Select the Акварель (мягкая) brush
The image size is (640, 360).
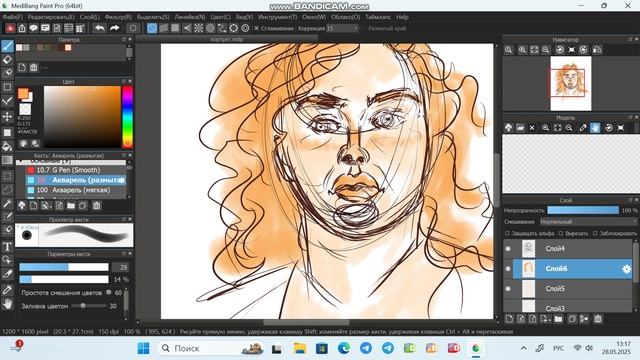point(76,190)
